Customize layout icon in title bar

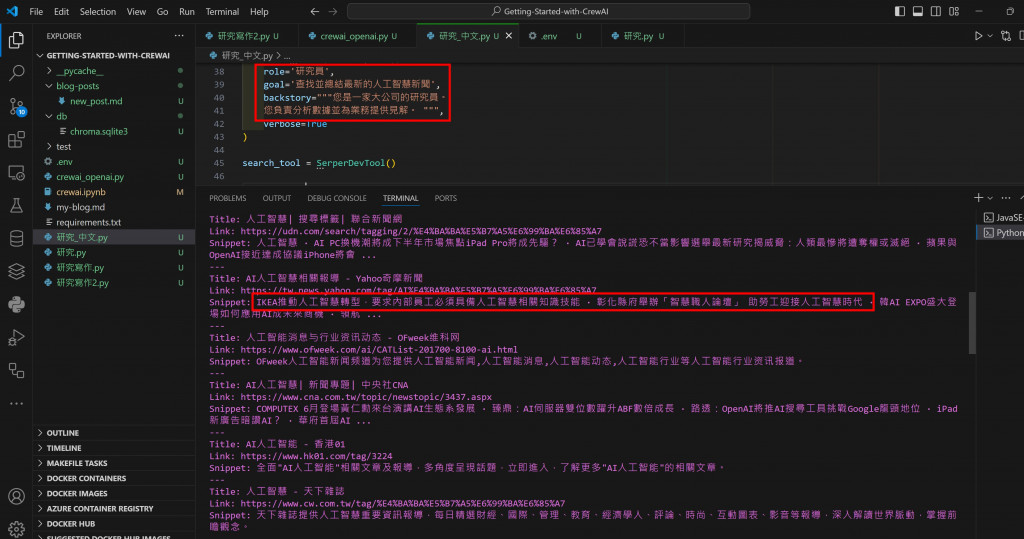[x=954, y=11]
